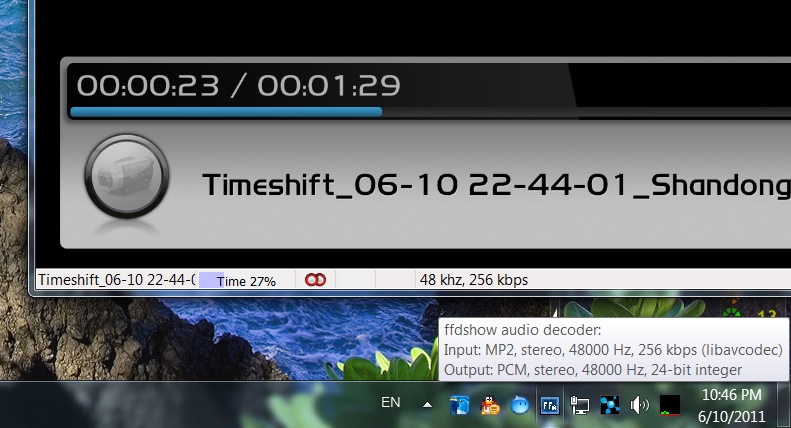Open the ffdshow audio decoder tray icon
Image resolution: width=791 pixels, height=428 pixels.
point(549,405)
